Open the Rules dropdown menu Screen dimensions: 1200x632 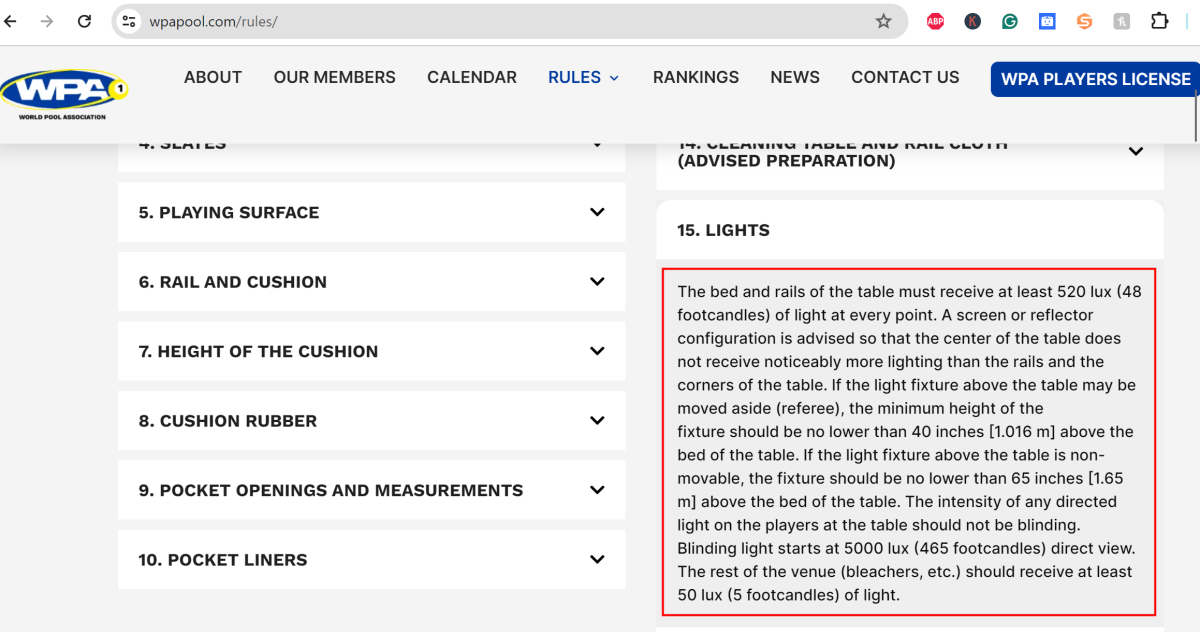click(583, 77)
